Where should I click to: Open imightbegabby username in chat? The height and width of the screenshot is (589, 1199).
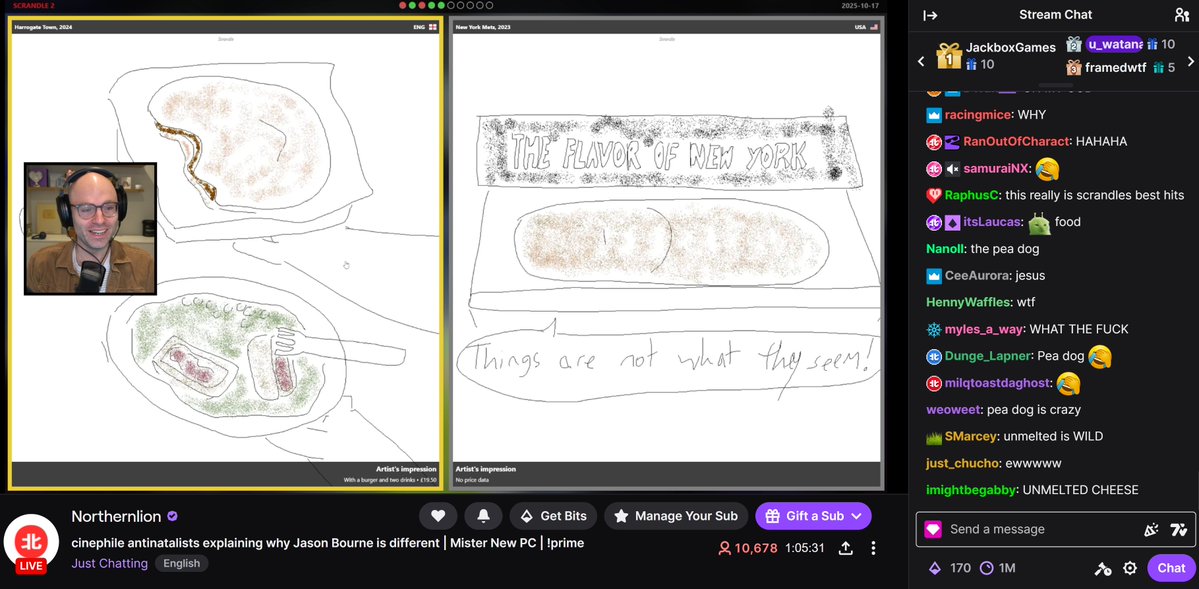tap(972, 490)
